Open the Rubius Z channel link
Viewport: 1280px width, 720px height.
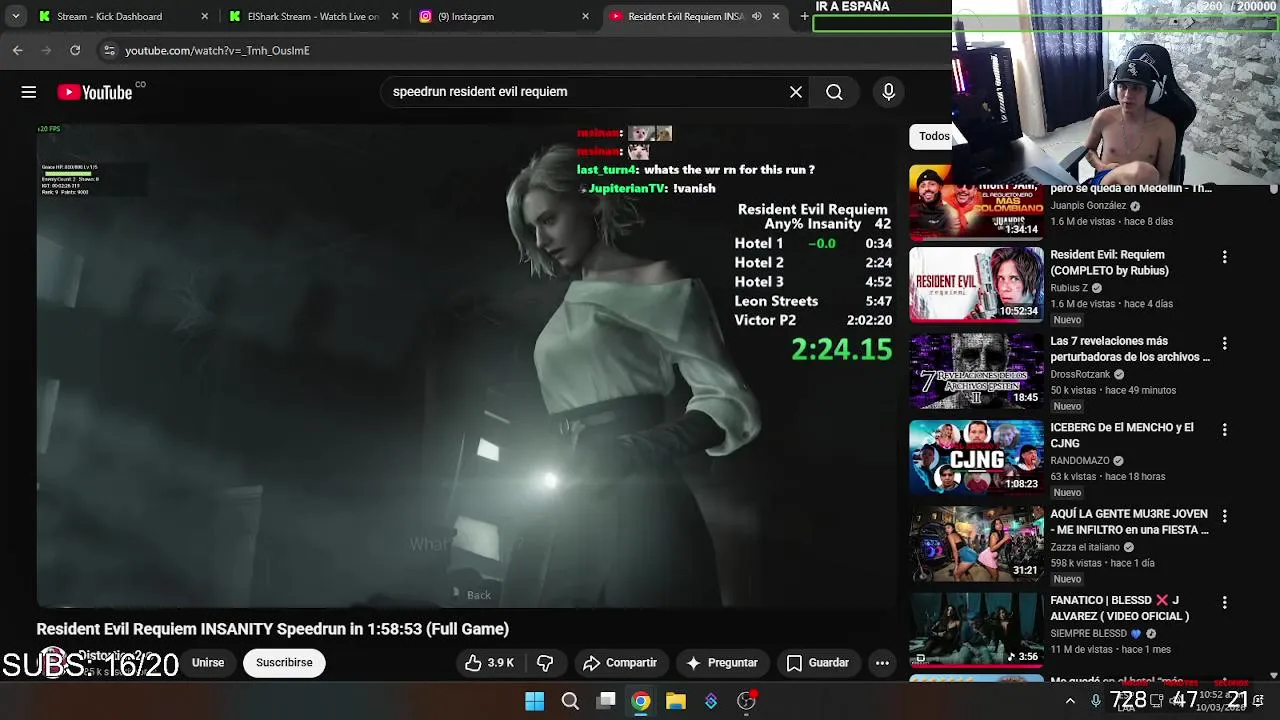(1069, 288)
